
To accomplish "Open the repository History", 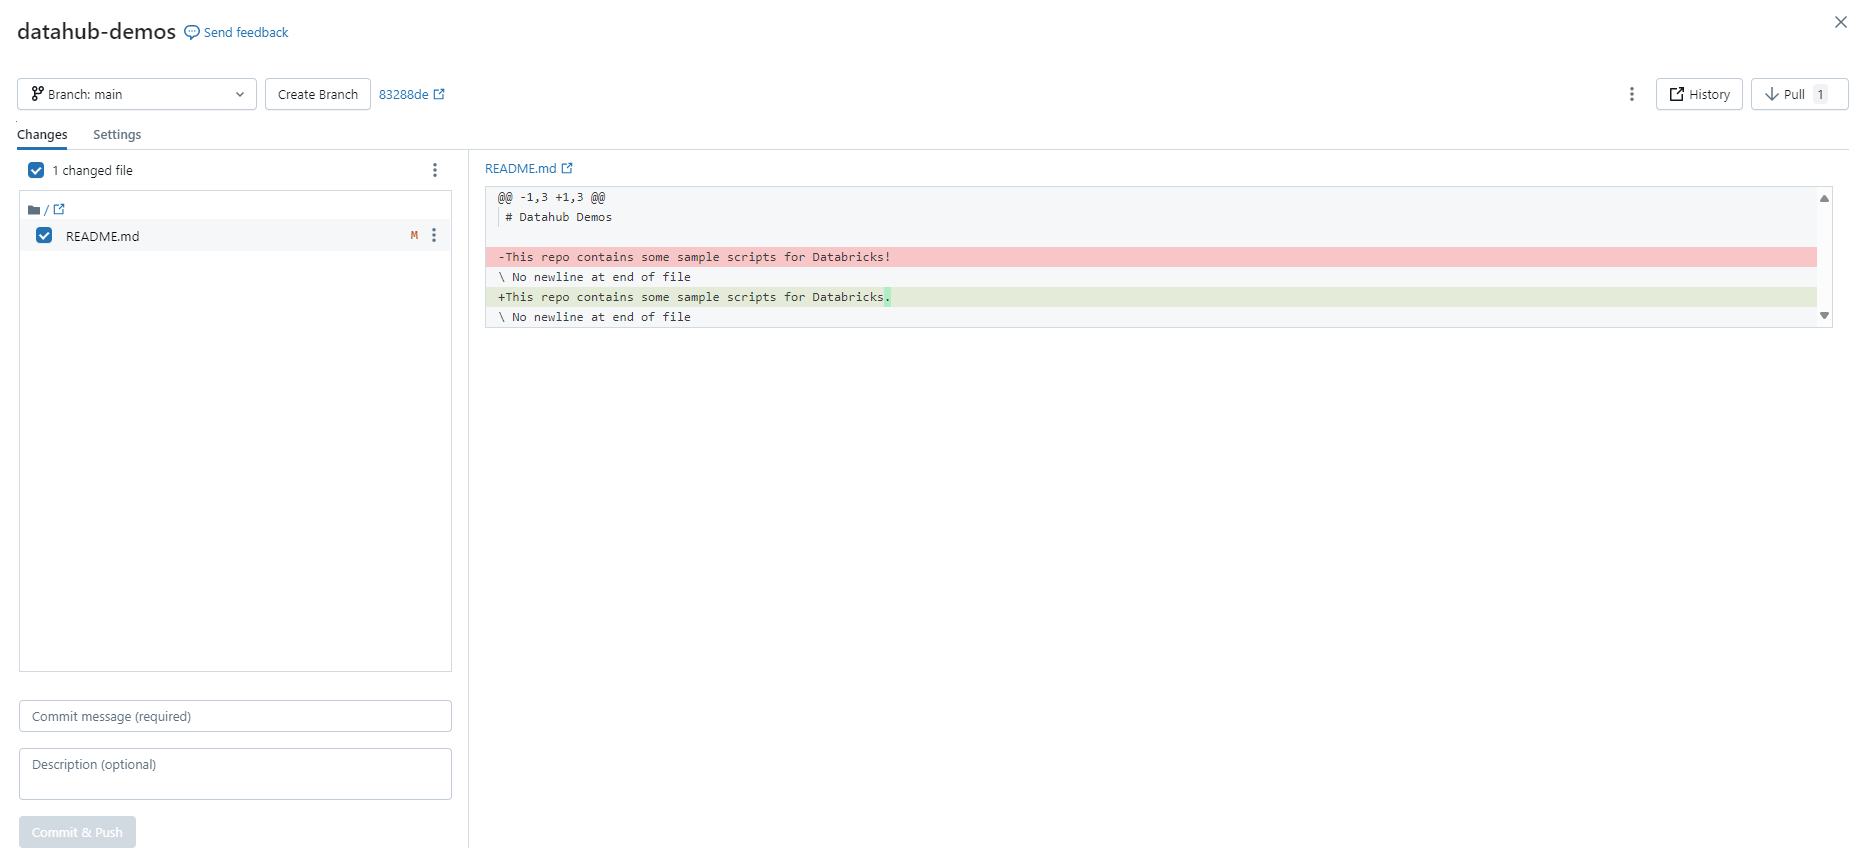I will click(1698, 94).
